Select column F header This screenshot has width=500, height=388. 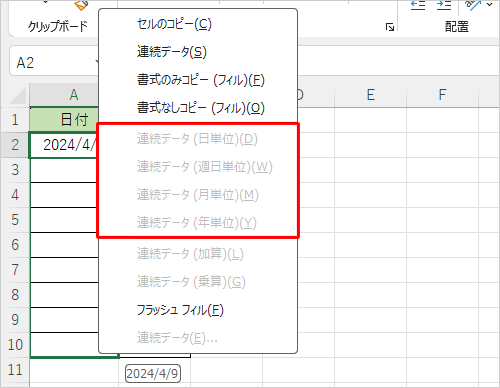442,95
